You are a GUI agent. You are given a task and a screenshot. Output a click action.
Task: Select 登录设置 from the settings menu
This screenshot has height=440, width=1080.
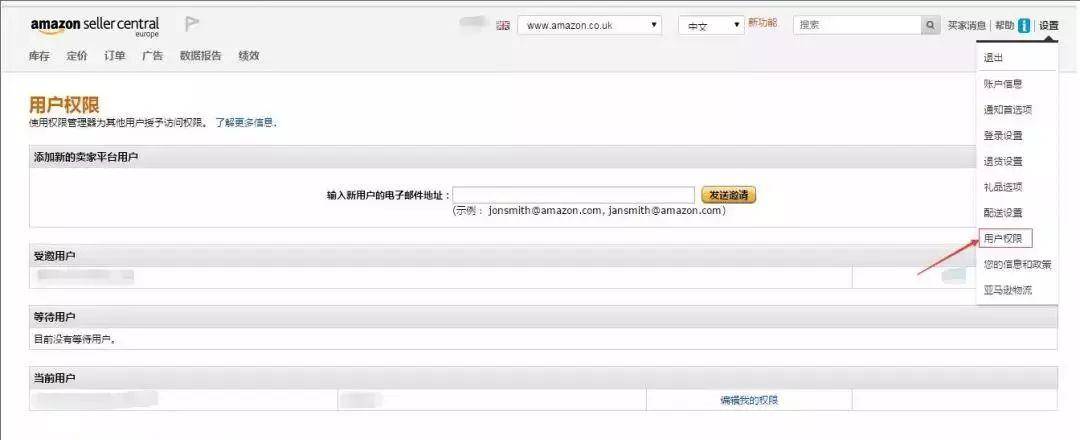[x=1003, y=136]
